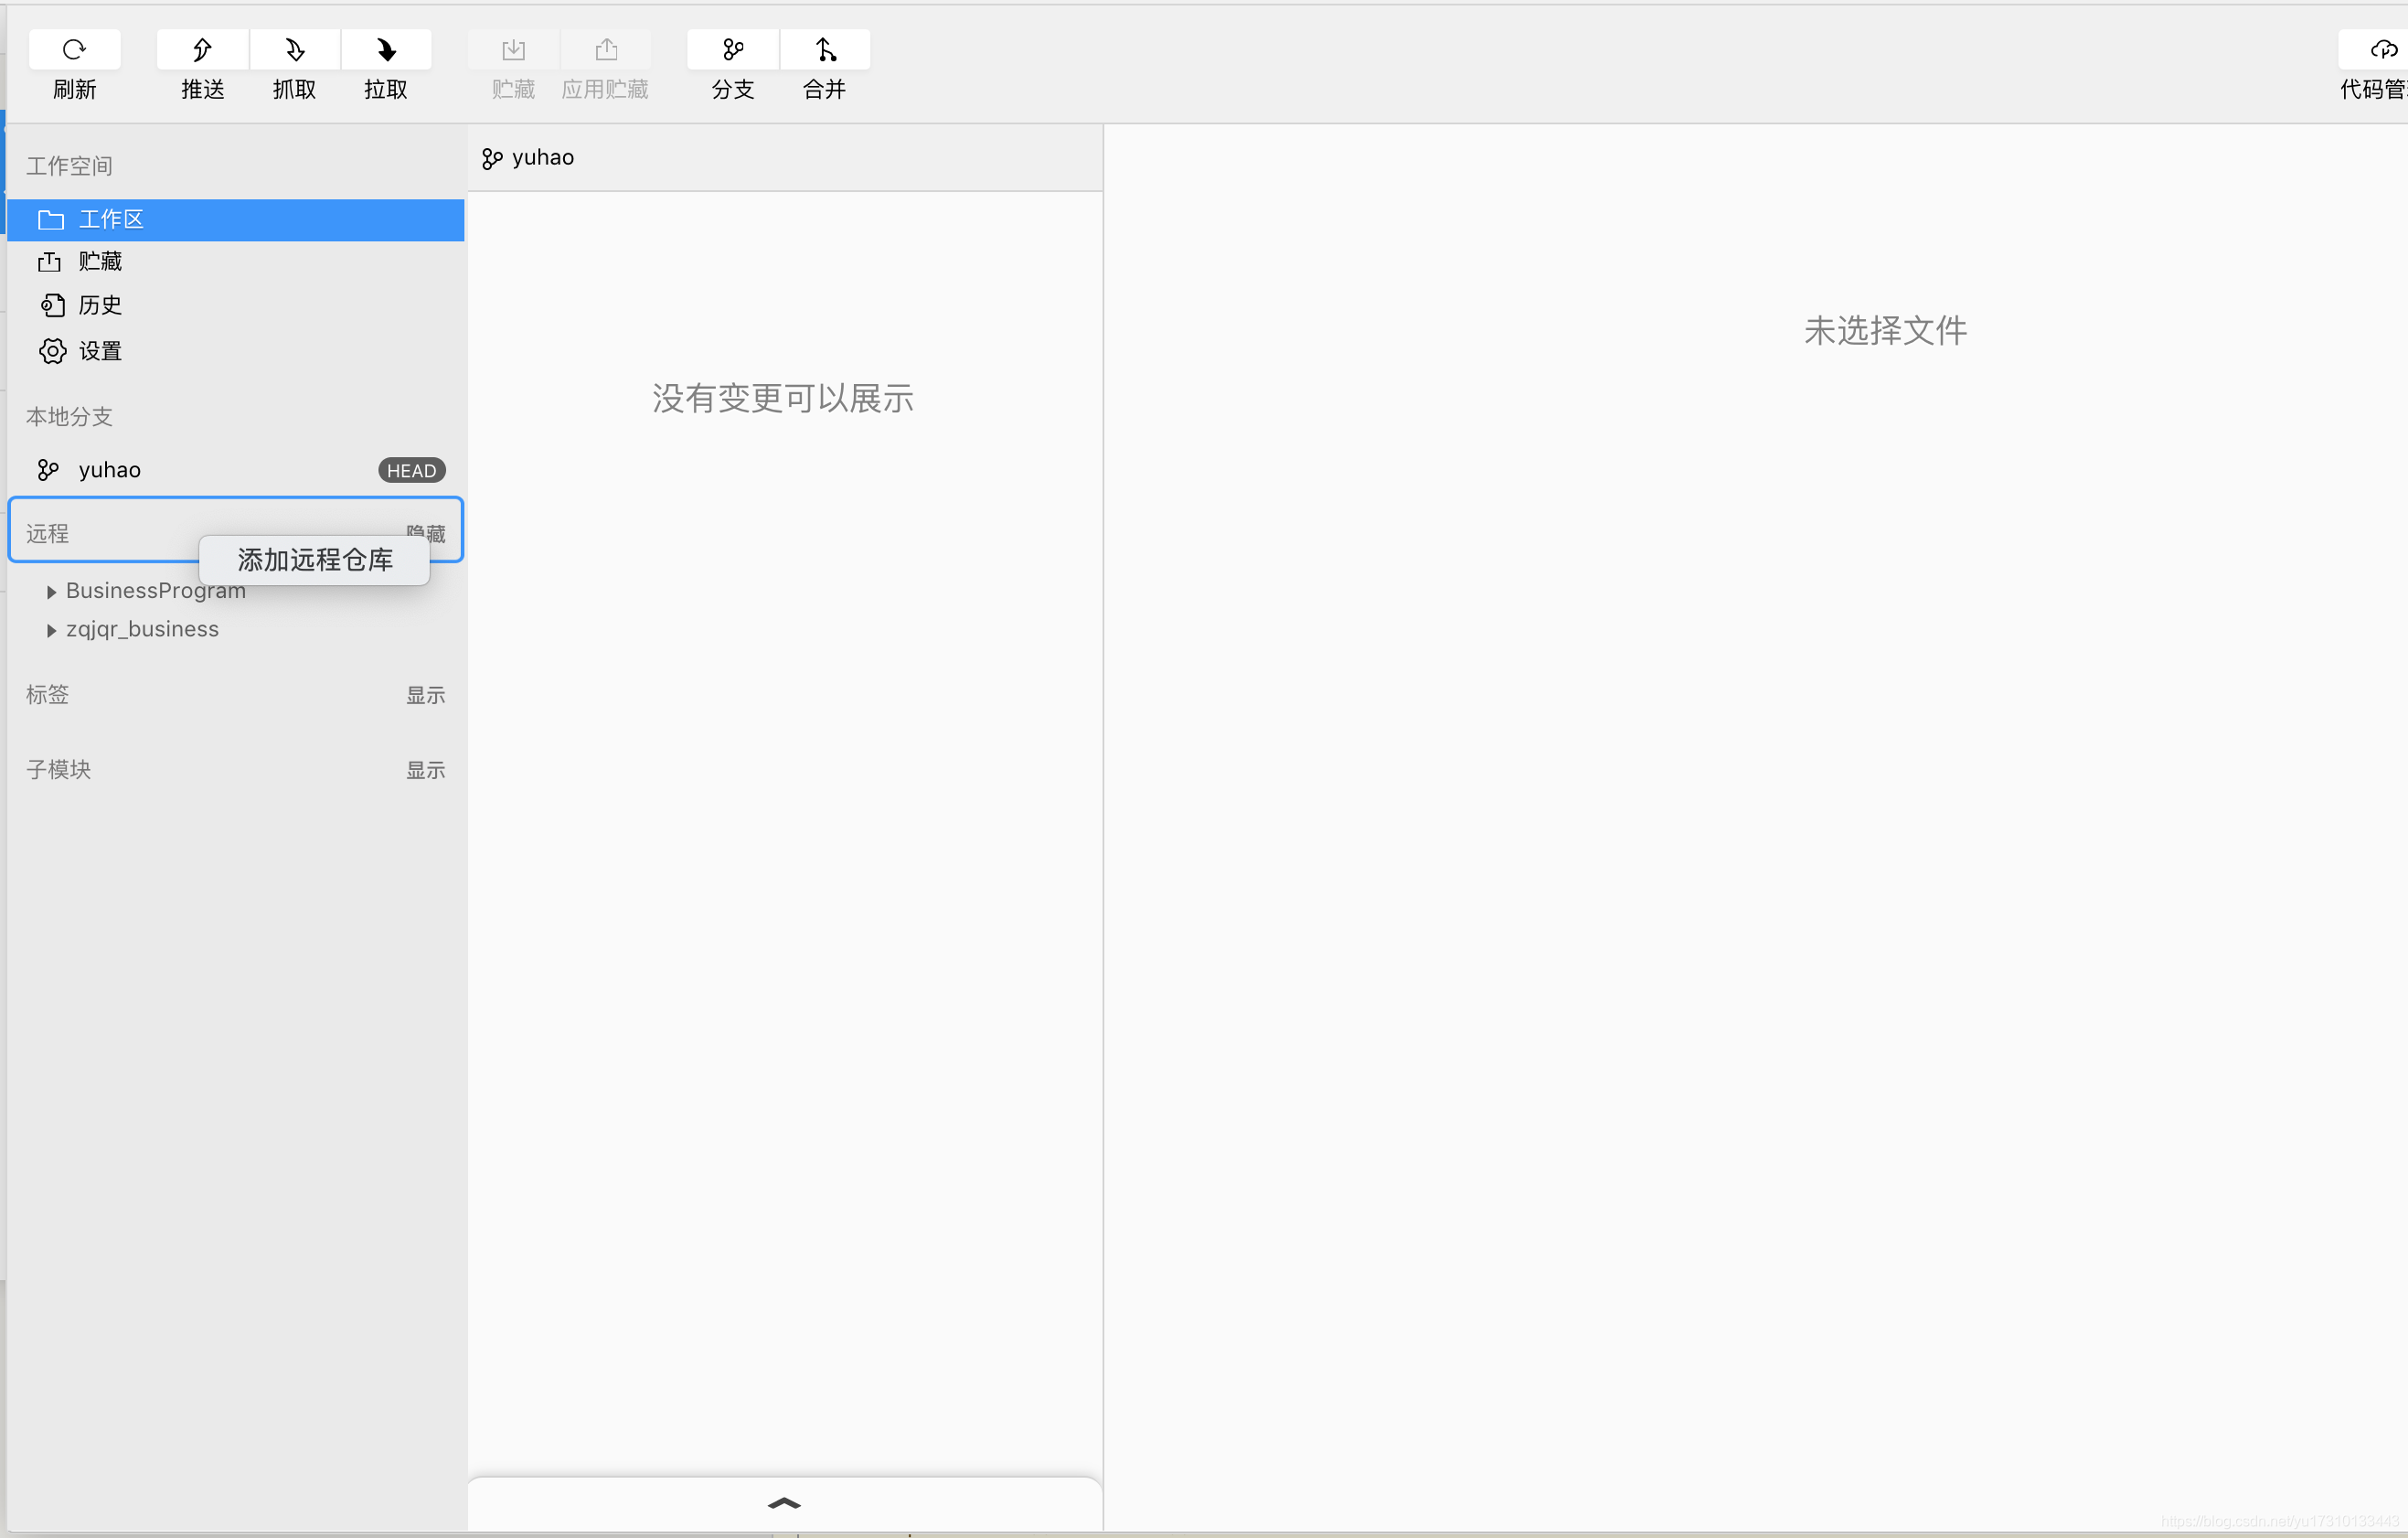Show the Tags (标签) section
The image size is (2408, 1538).
425,695
